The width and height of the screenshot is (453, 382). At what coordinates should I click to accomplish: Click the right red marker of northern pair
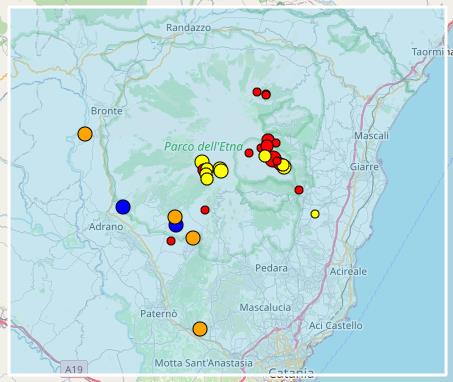266,95
